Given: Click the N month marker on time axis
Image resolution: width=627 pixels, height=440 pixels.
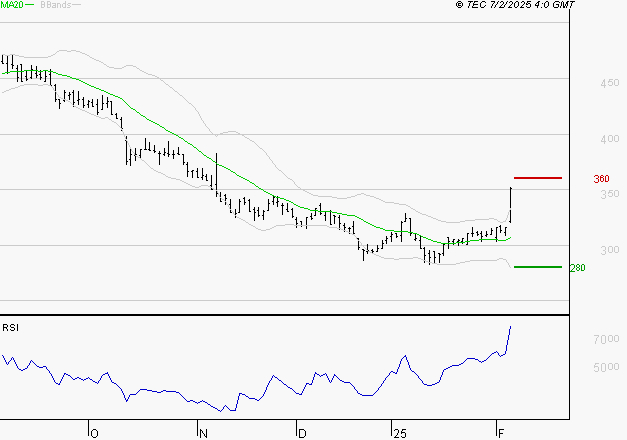Looking at the screenshot, I should (x=204, y=434).
